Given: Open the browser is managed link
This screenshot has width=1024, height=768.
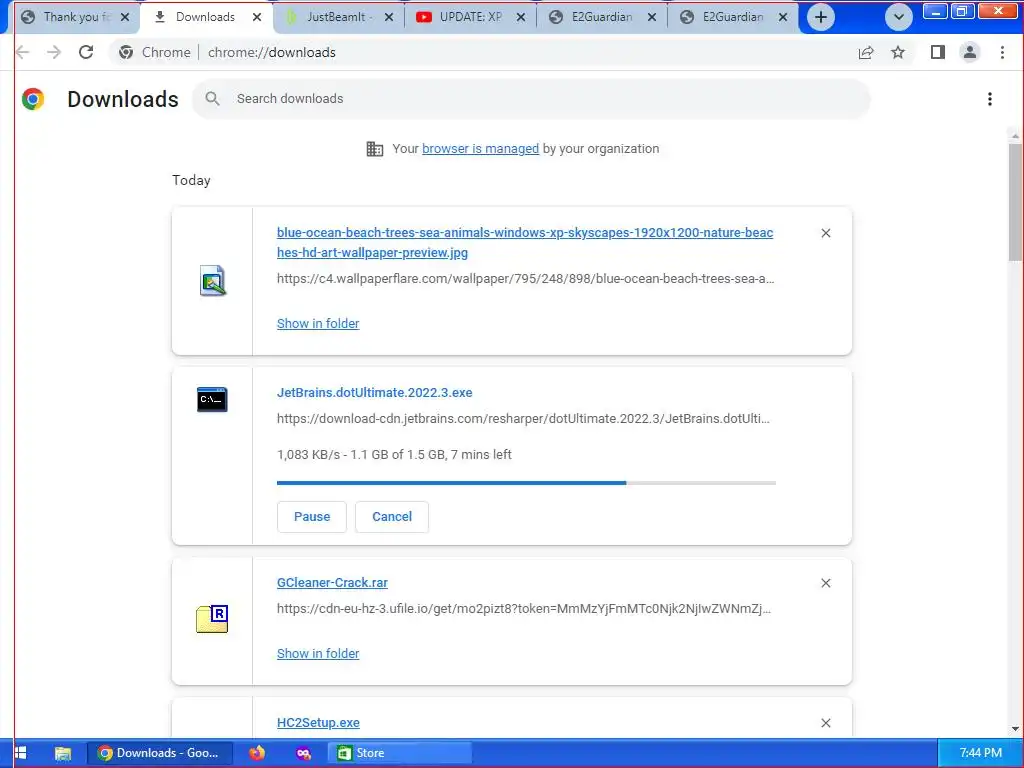Looking at the screenshot, I should [x=481, y=149].
